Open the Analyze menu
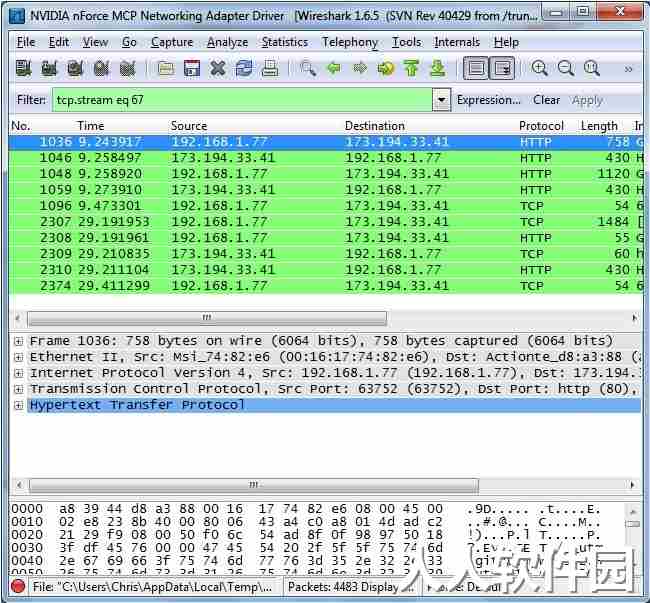 tap(228, 42)
